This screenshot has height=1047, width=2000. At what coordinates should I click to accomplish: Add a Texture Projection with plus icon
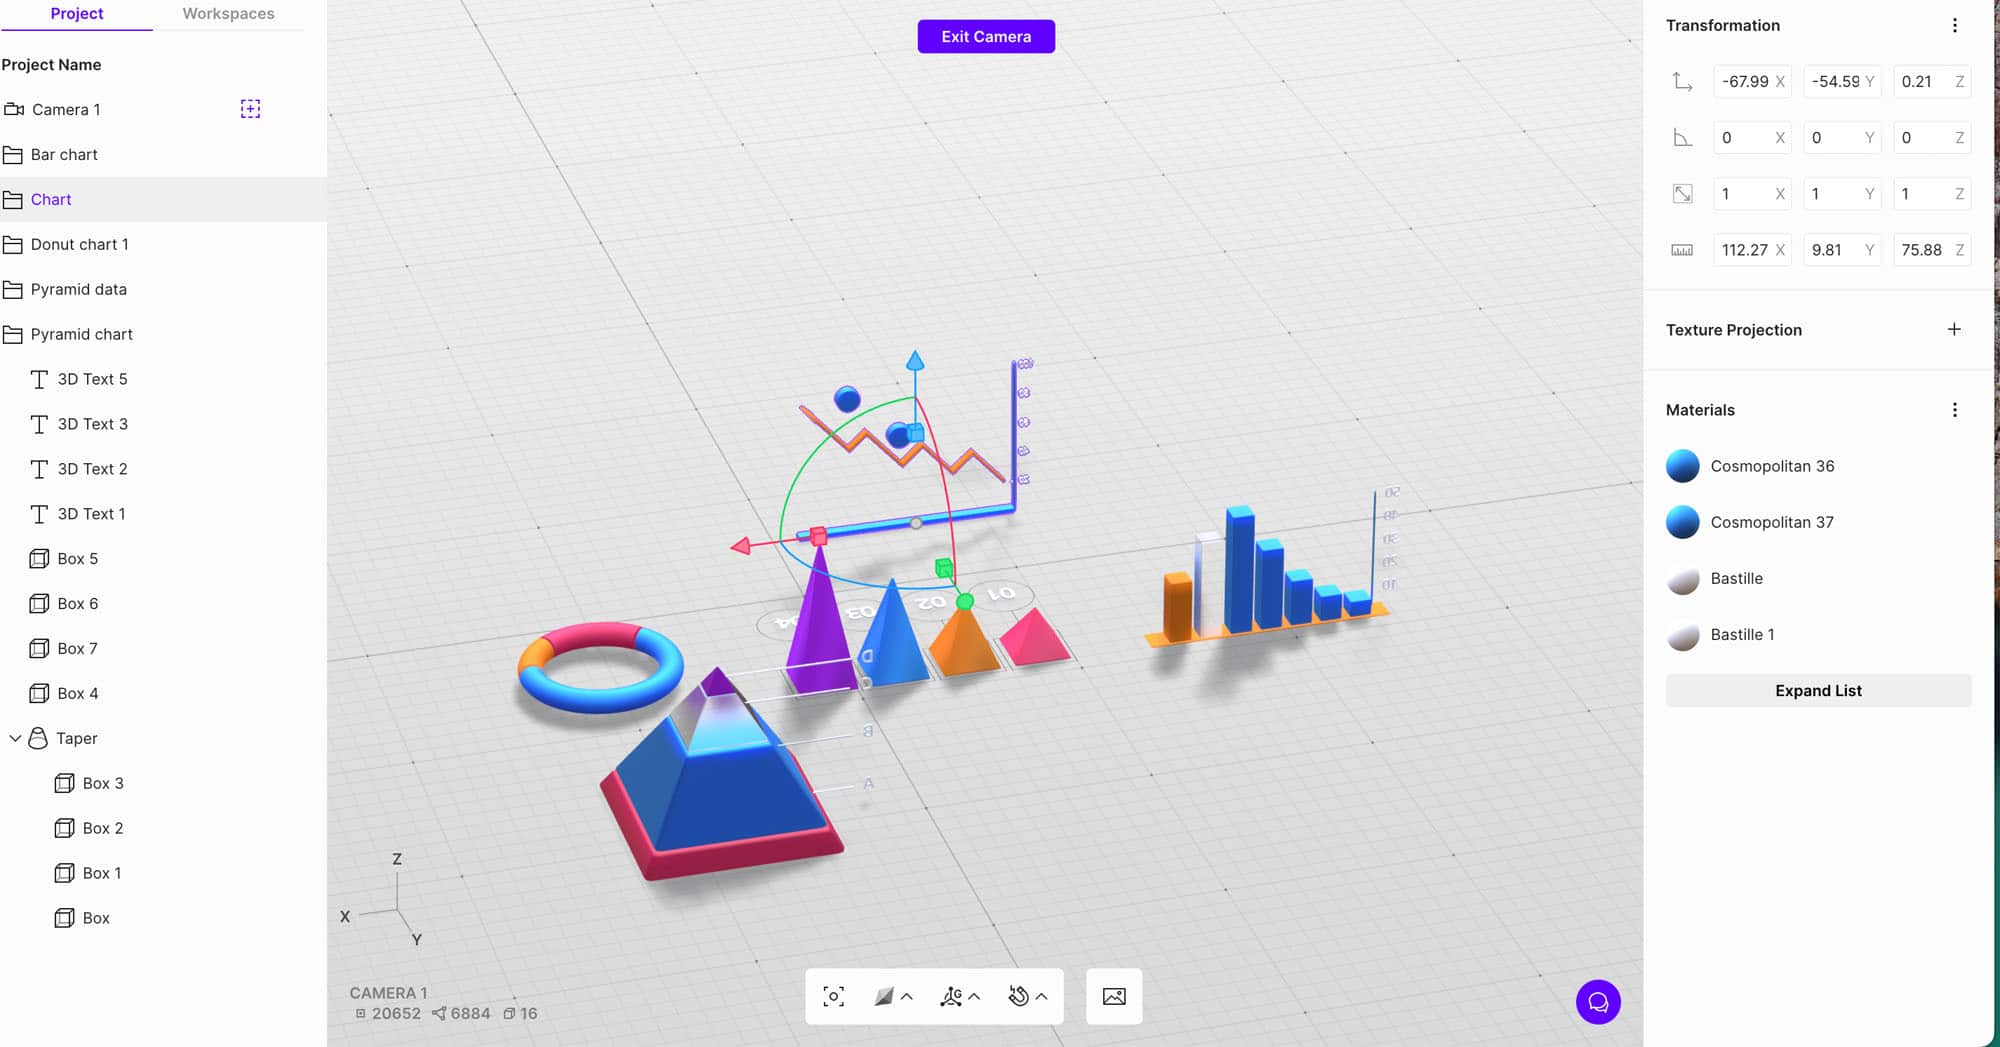coord(1954,329)
